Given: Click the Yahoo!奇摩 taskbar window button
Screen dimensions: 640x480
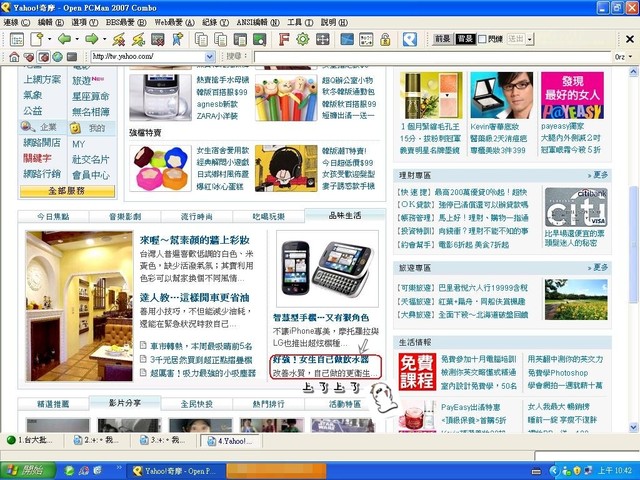Looking at the screenshot, I should coord(176,471).
